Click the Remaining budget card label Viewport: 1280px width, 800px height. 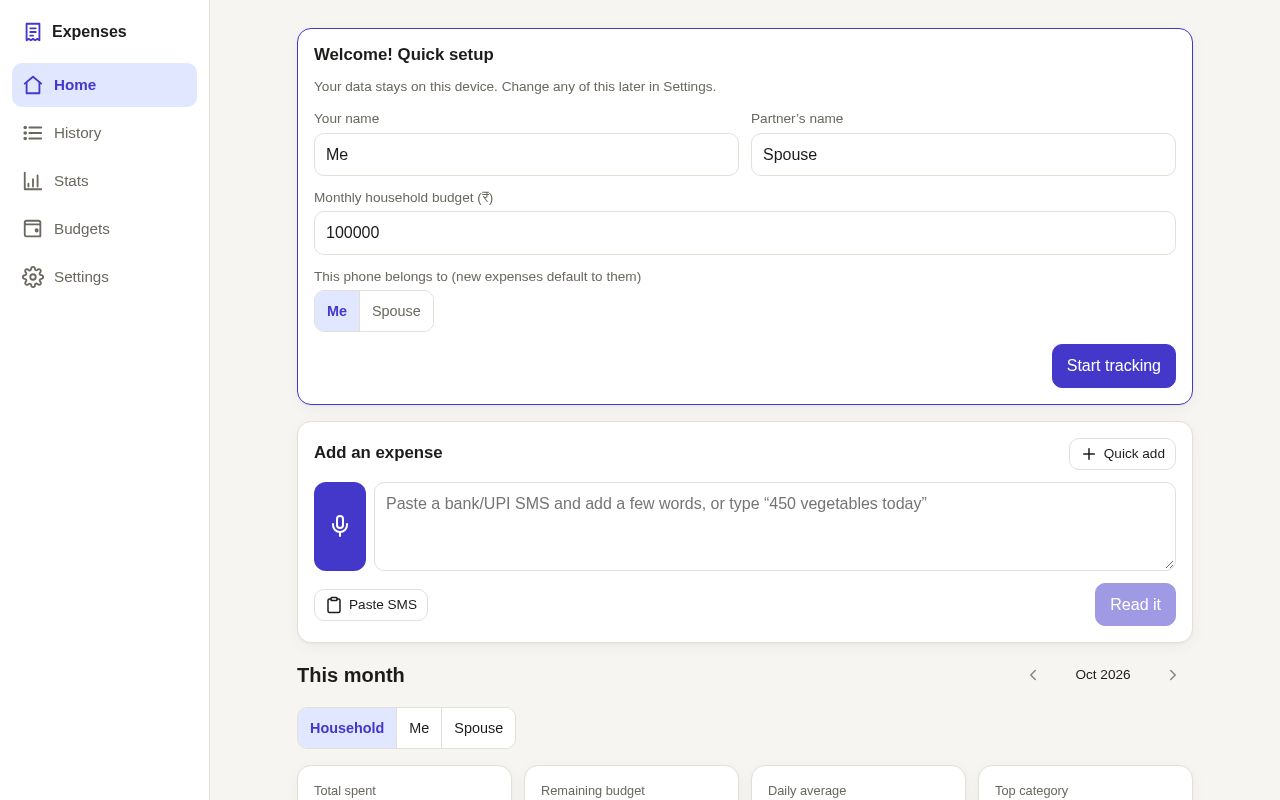(593, 791)
